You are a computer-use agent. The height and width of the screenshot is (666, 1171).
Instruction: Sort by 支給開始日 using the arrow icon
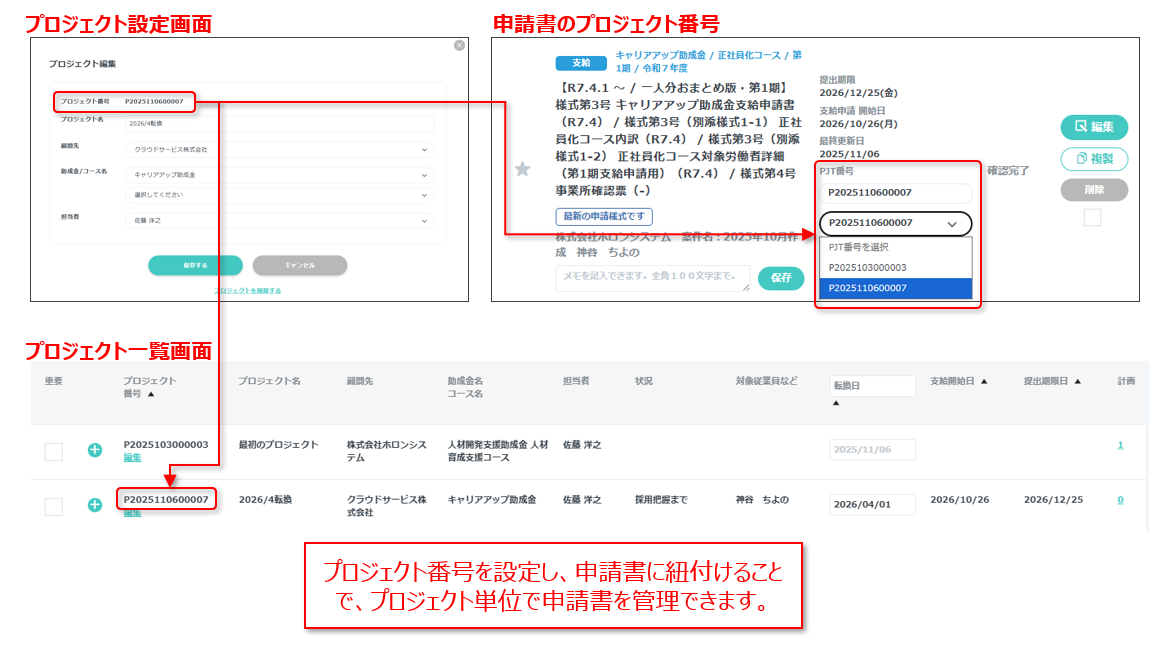coord(984,381)
